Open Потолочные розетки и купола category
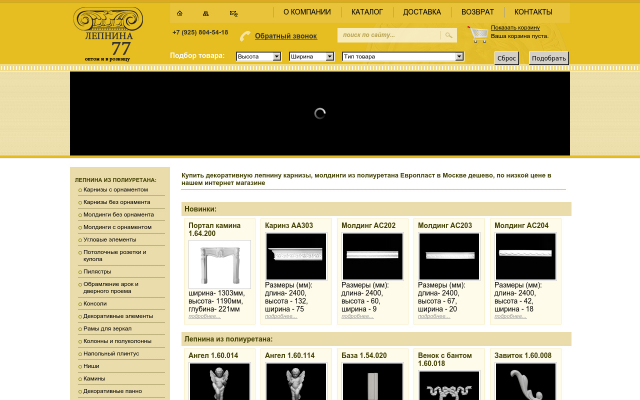This screenshot has width=640, height=400. [115, 256]
